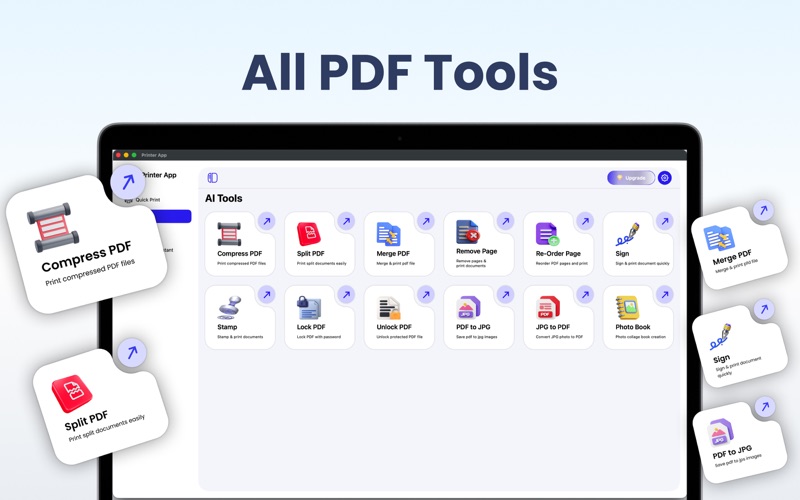Click the large floating Compress PDF card
800x500 pixels.
point(86,244)
